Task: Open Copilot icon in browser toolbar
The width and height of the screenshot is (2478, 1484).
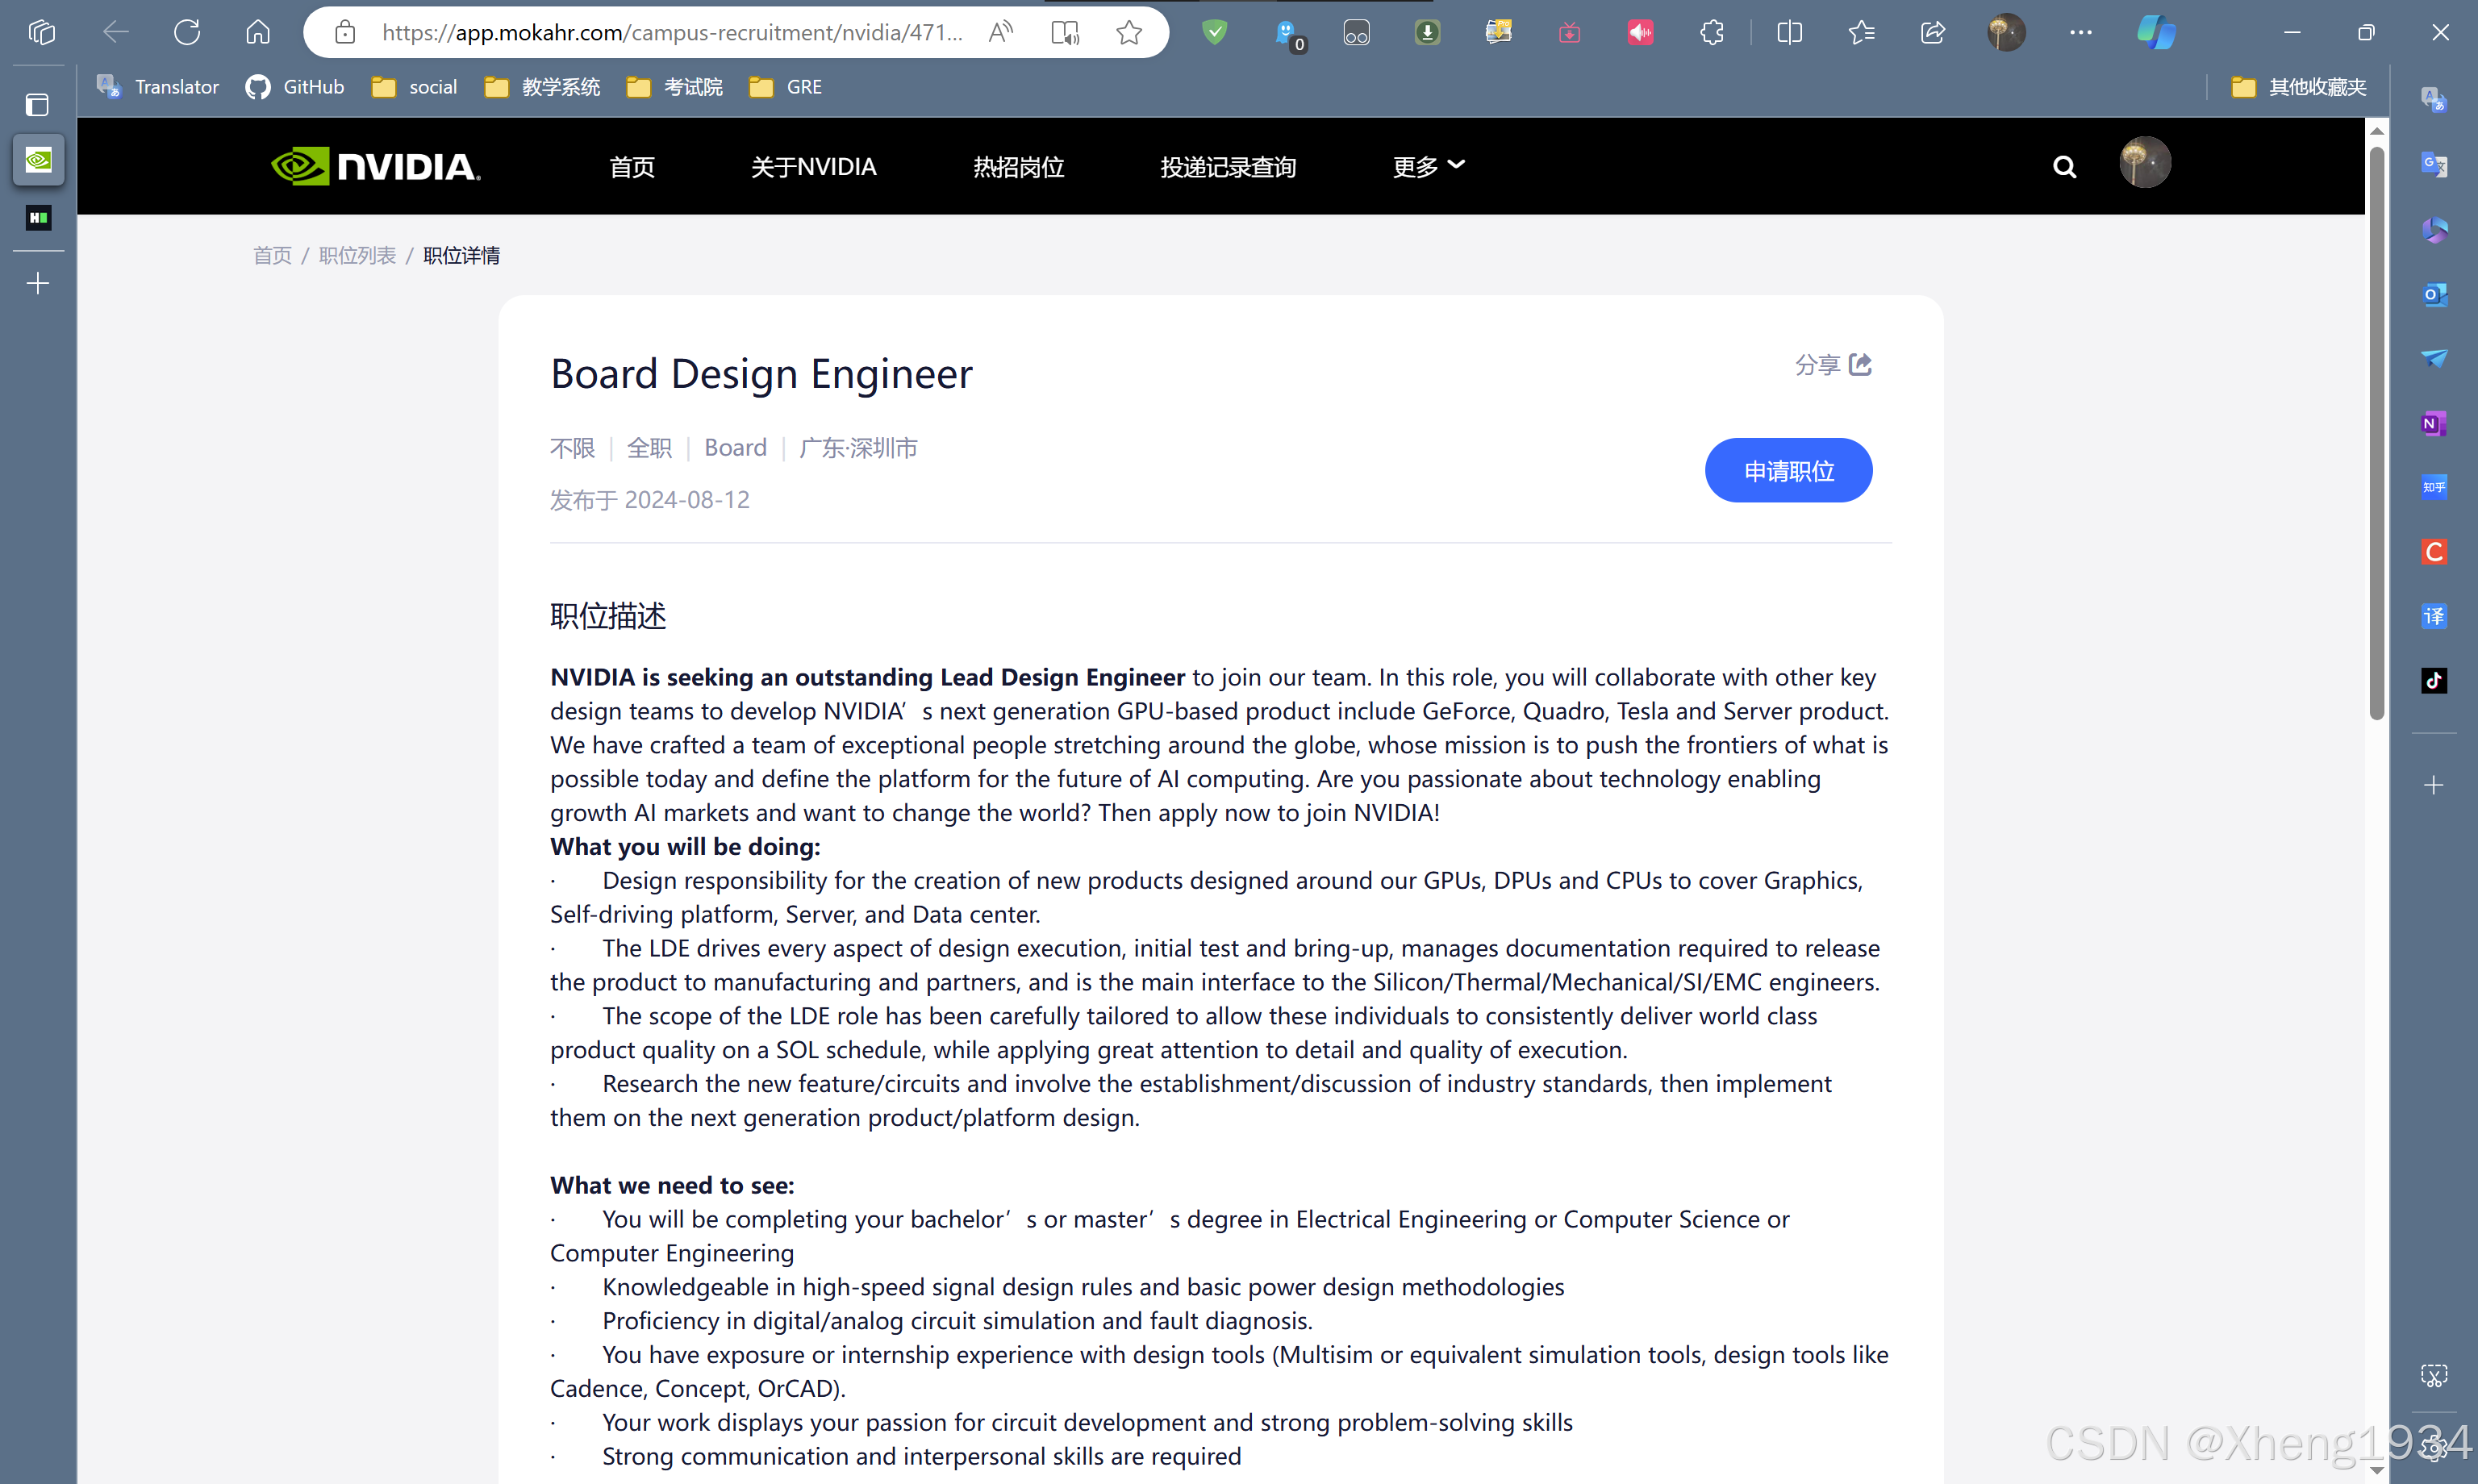Action: pyautogui.click(x=2156, y=32)
